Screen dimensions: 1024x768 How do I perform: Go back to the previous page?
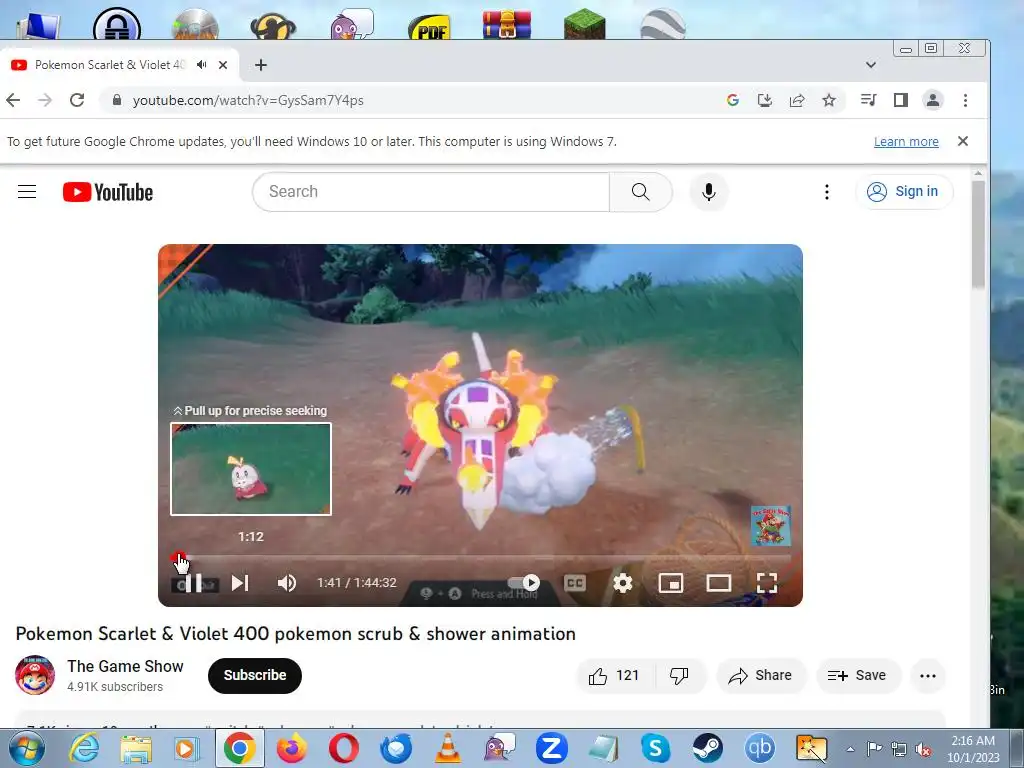13,100
